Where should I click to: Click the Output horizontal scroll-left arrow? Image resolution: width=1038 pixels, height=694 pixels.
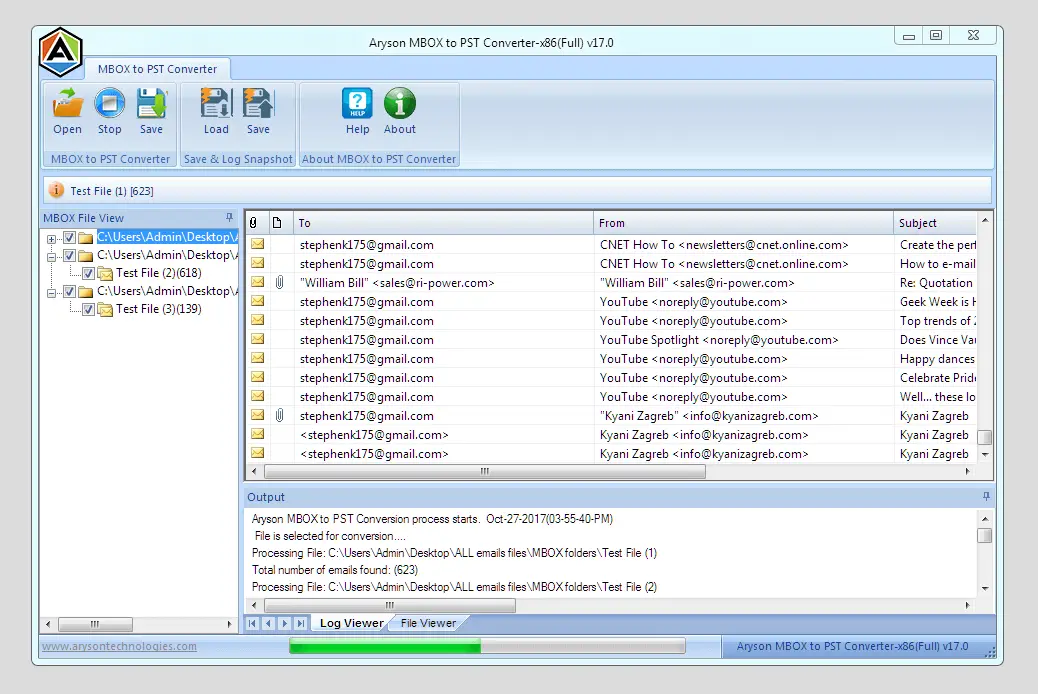point(254,605)
